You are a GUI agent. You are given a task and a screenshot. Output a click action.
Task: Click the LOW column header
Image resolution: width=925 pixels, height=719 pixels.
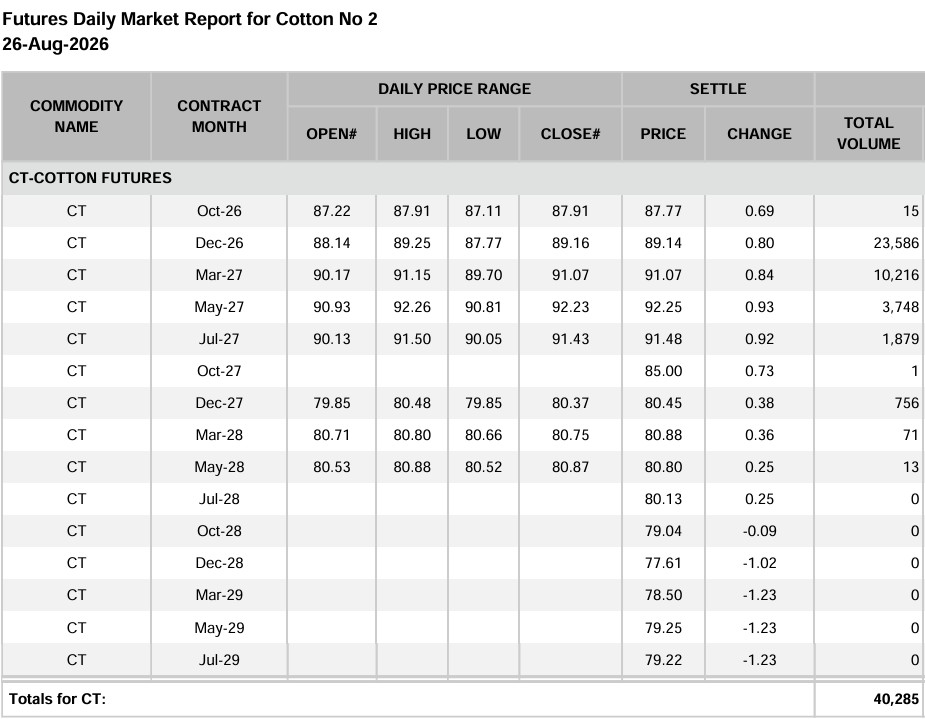point(483,134)
